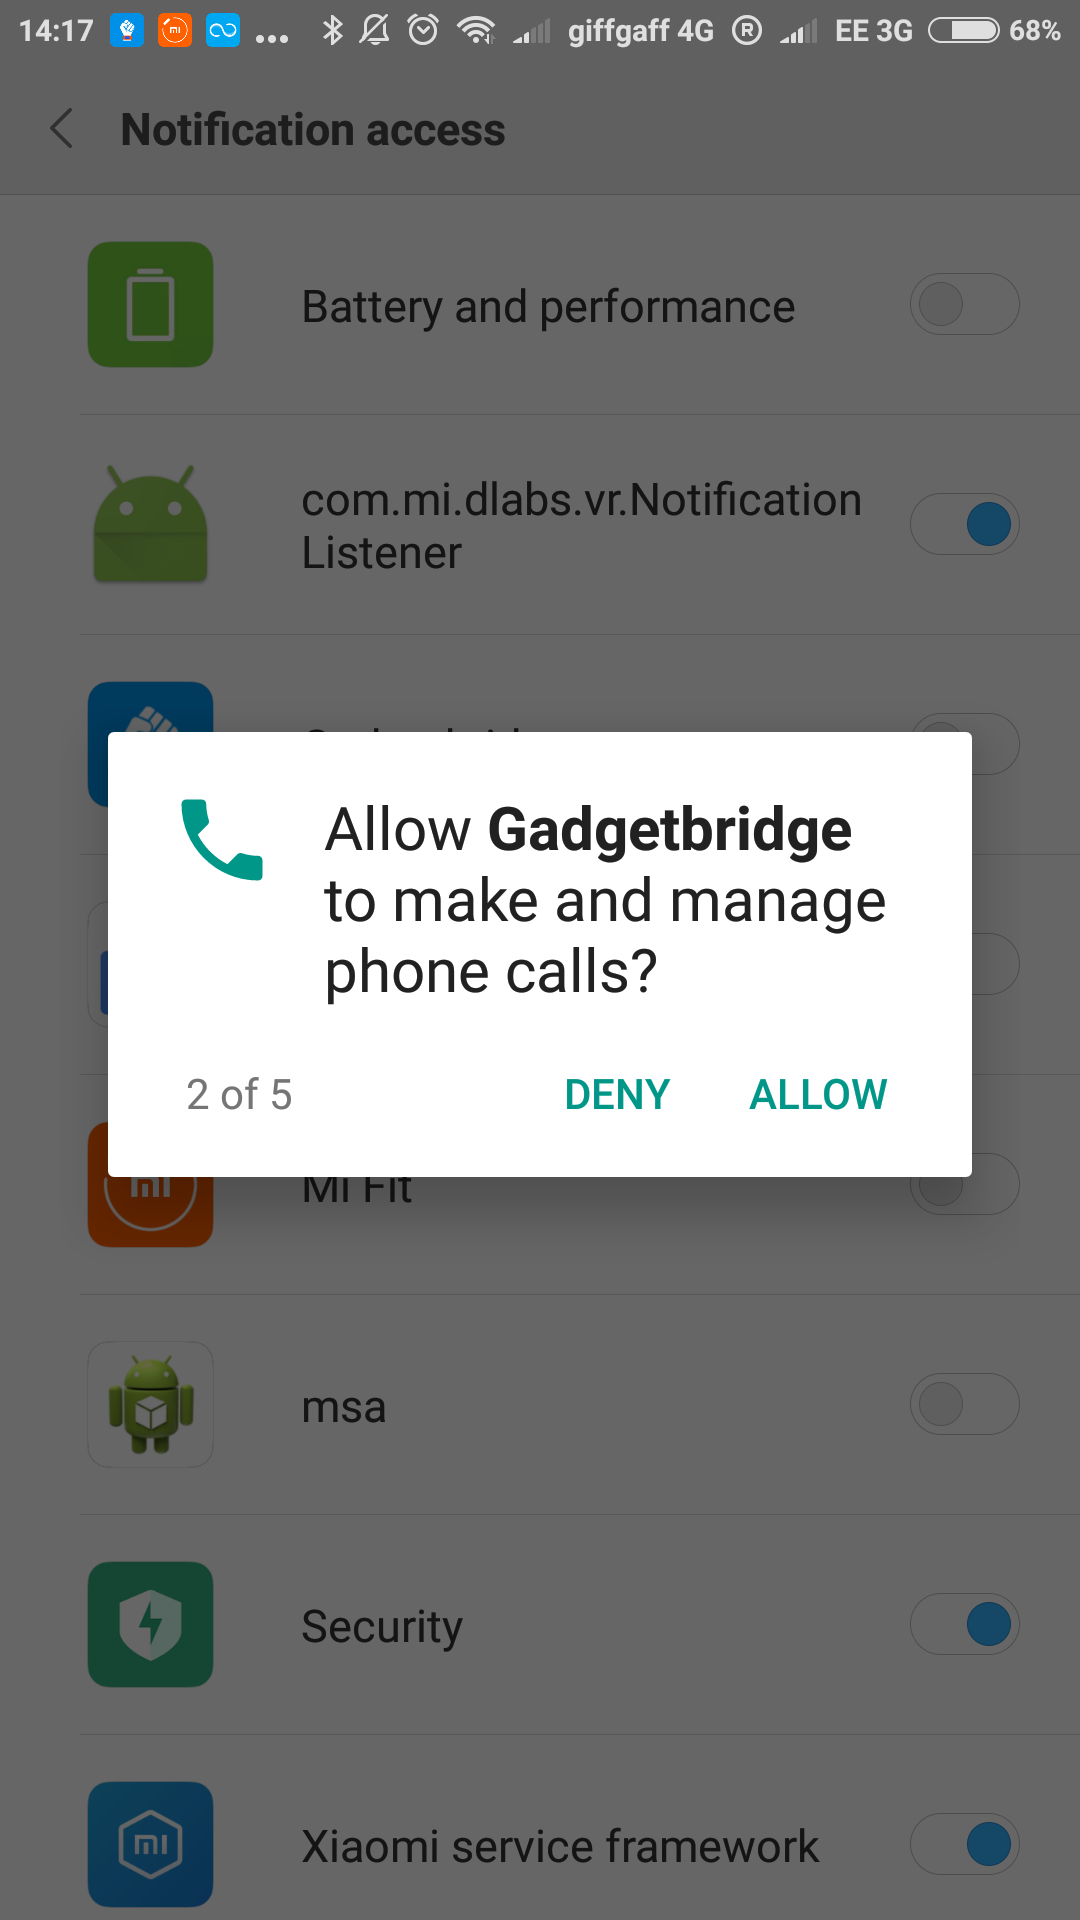Turn off the Security notification access switch

pyautogui.click(x=964, y=1624)
